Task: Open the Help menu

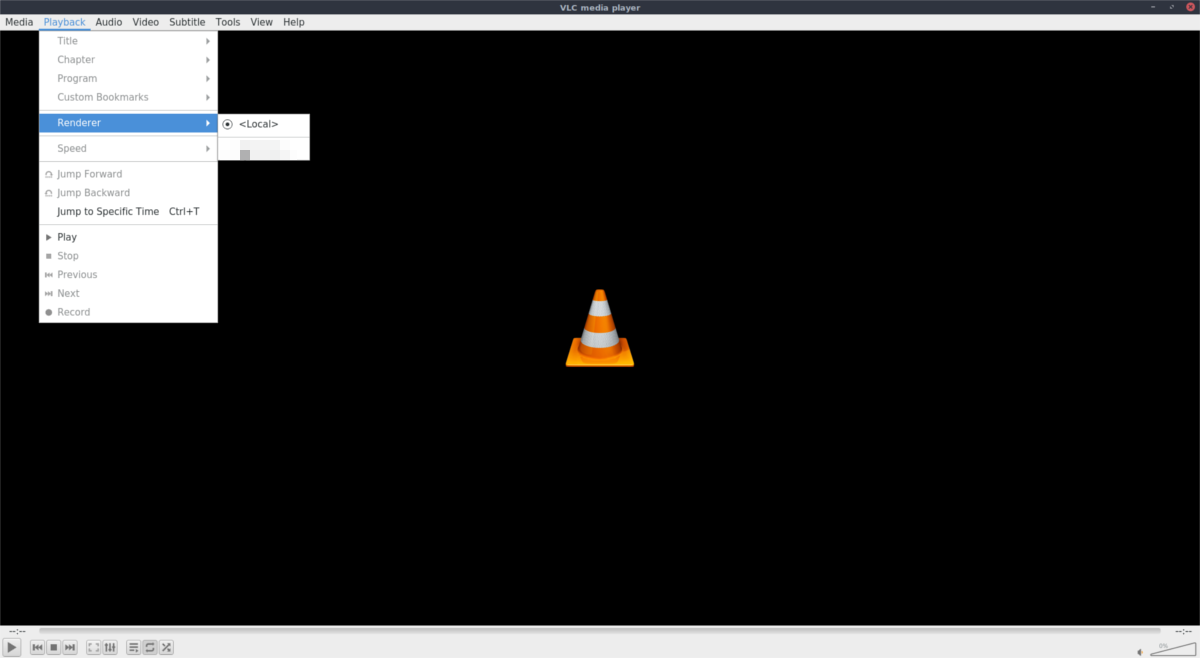Action: 294,22
